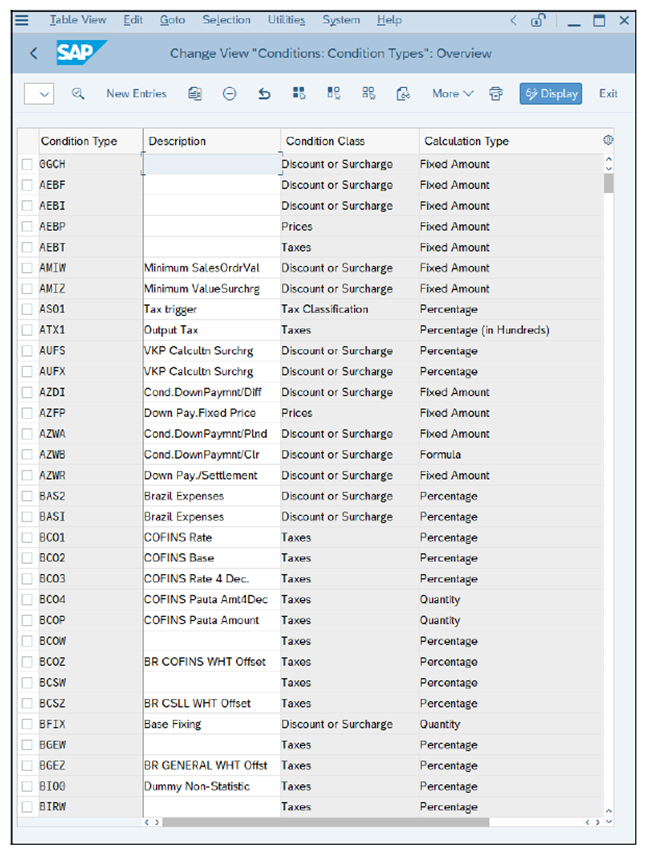Click the Description field of row AEBF

[212, 185]
